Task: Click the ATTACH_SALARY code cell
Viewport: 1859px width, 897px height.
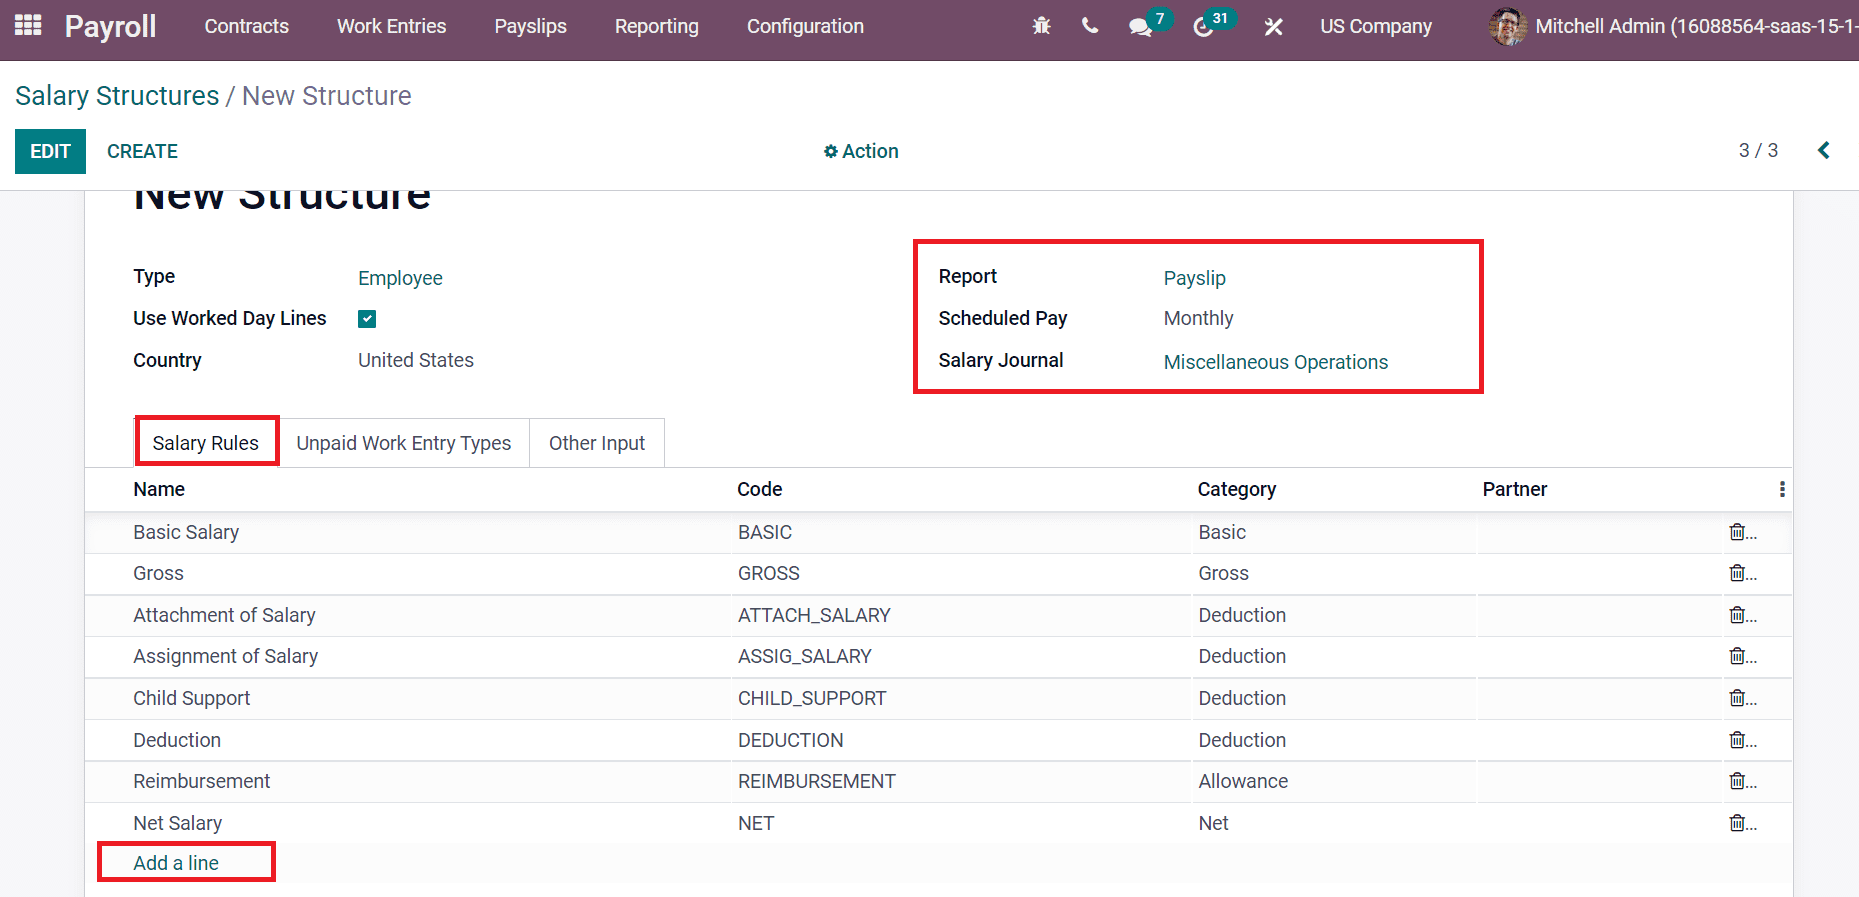Action: click(814, 615)
